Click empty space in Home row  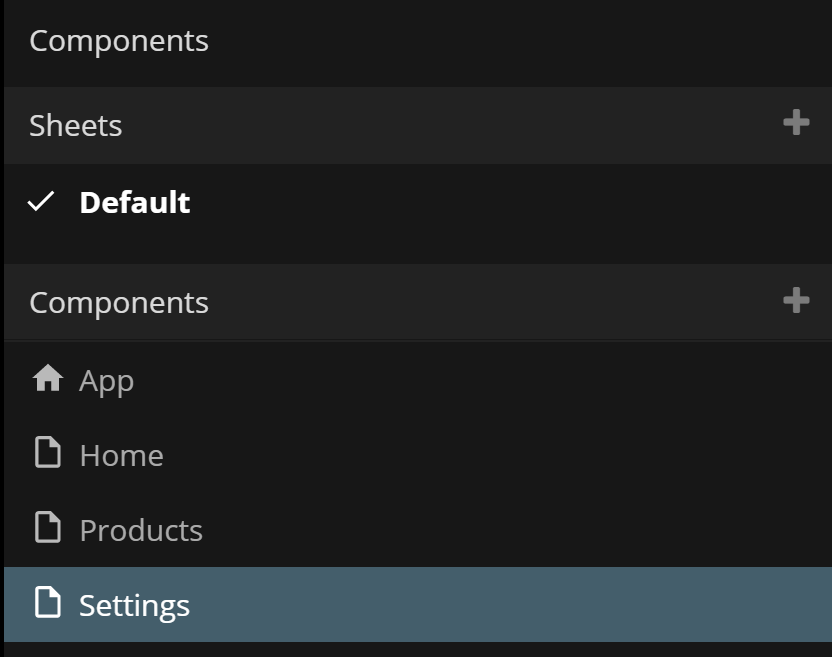pyautogui.click(x=500, y=455)
